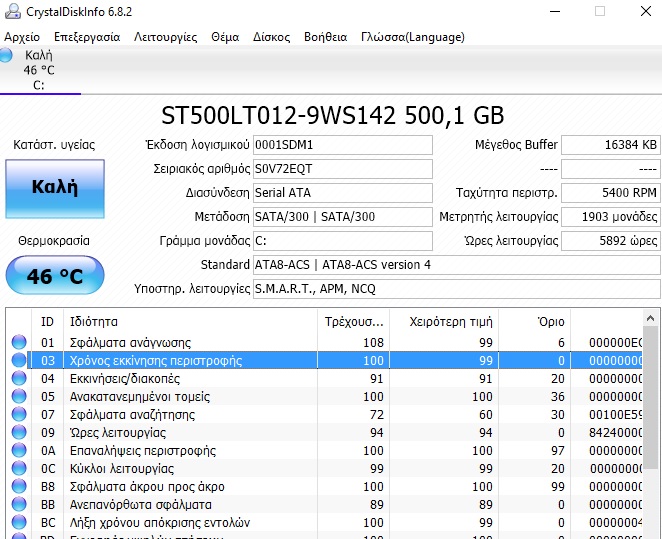Click the 46 °C temperature button

coord(55,275)
